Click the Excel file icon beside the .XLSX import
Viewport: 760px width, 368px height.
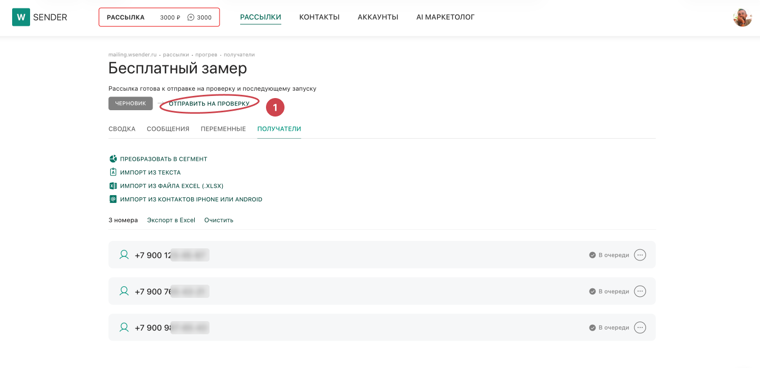113,186
